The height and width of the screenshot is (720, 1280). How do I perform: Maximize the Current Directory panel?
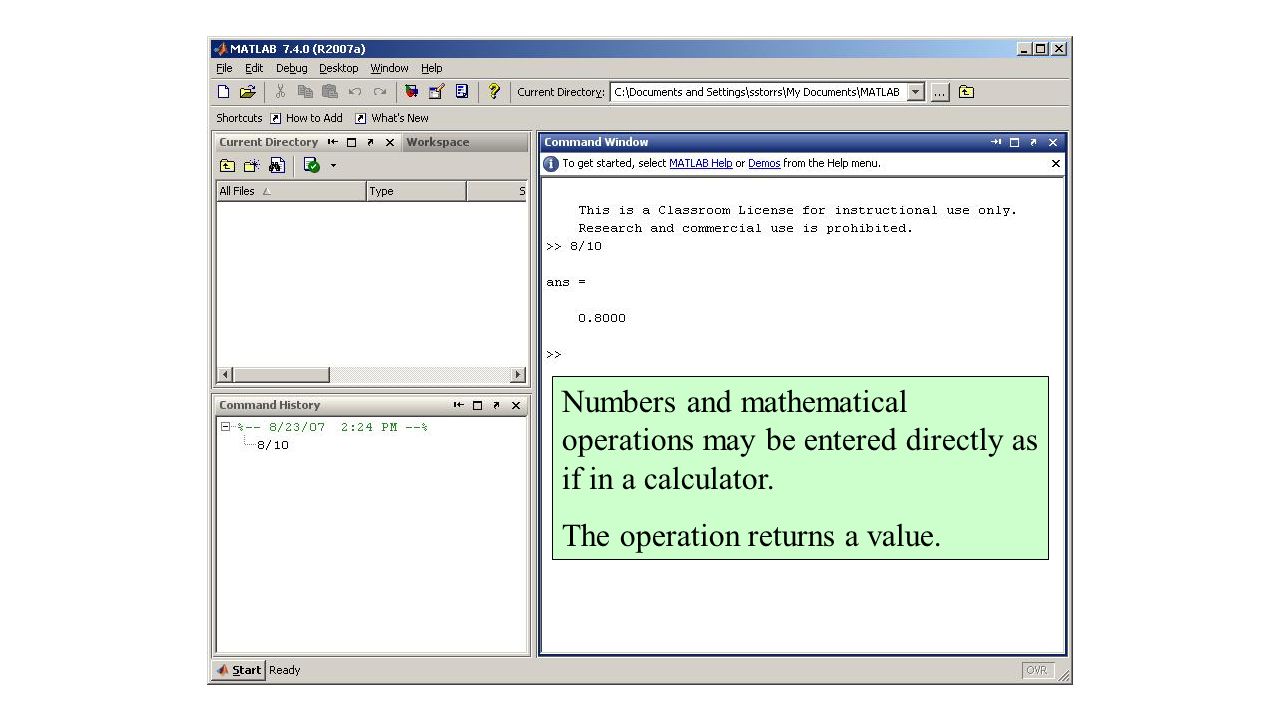(351, 142)
